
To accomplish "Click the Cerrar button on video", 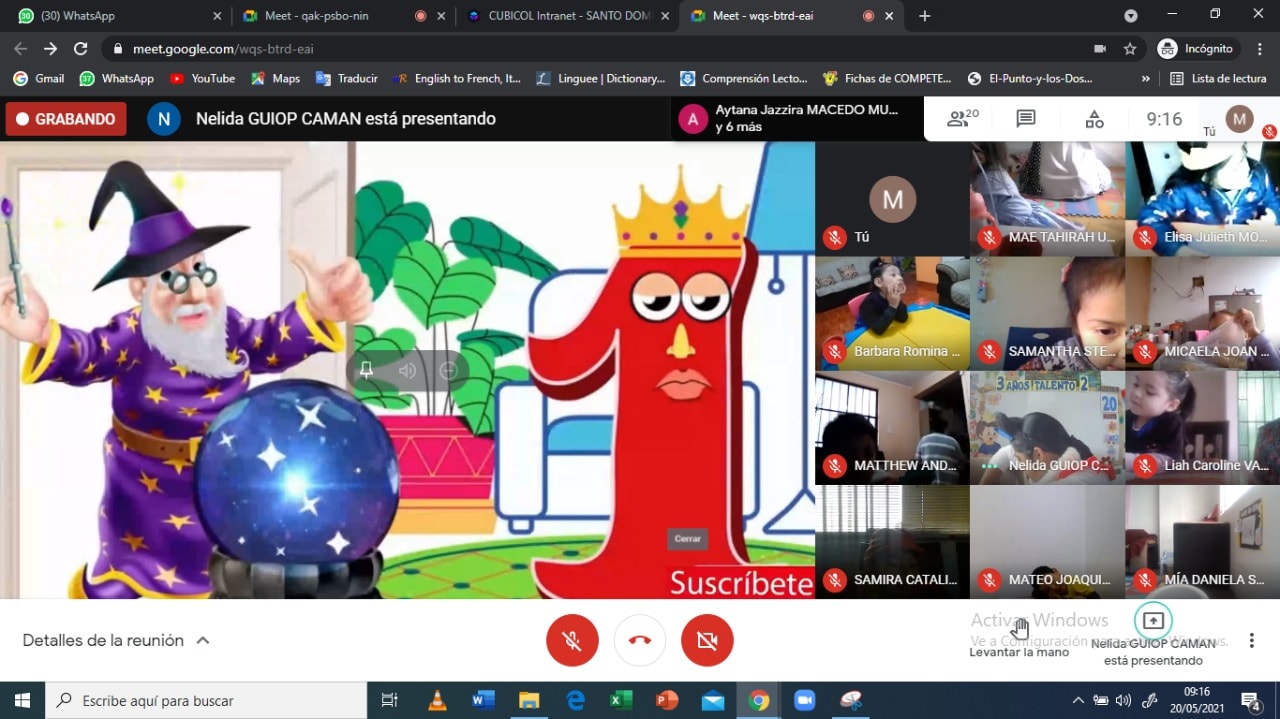I will pyautogui.click(x=688, y=538).
